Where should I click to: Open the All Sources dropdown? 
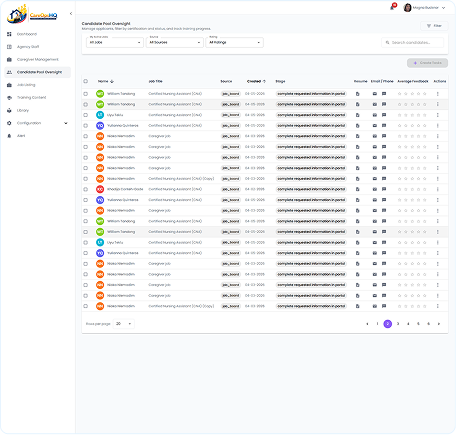(x=175, y=42)
